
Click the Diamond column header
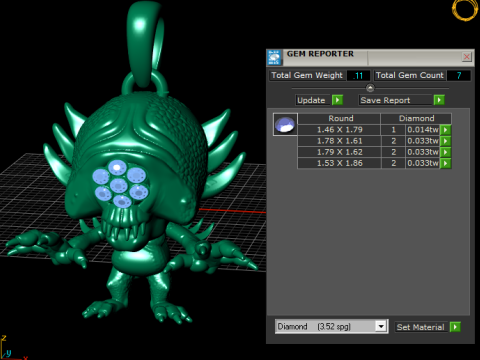[x=416, y=118]
